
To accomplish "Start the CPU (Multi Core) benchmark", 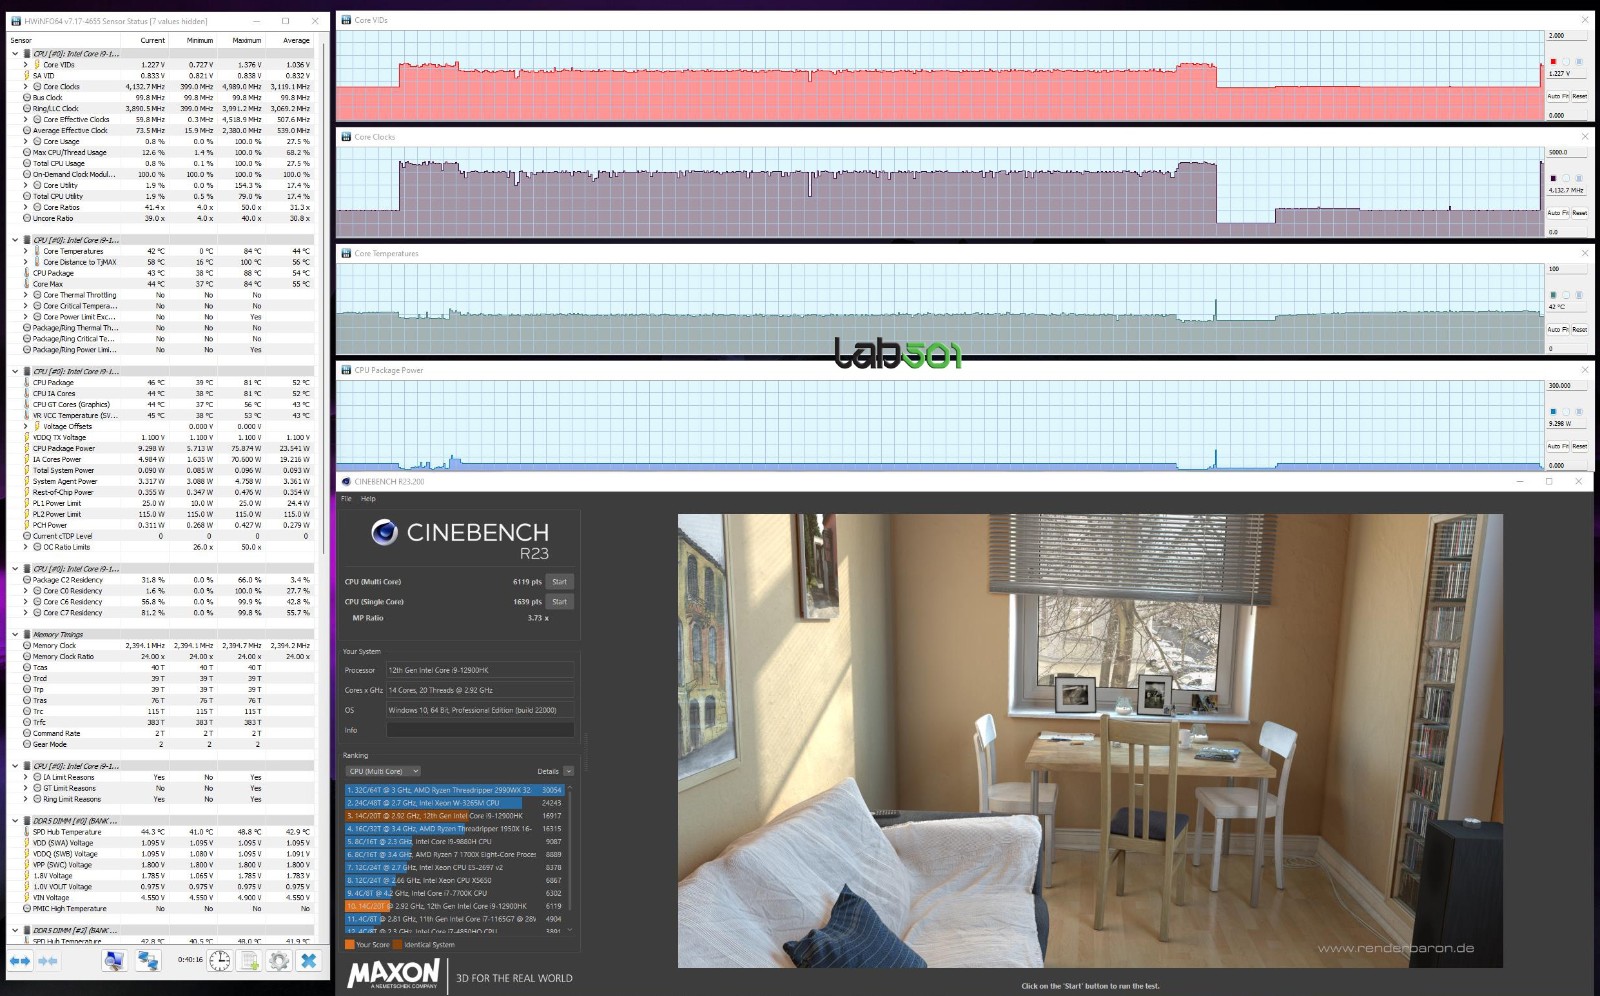I will [559, 581].
